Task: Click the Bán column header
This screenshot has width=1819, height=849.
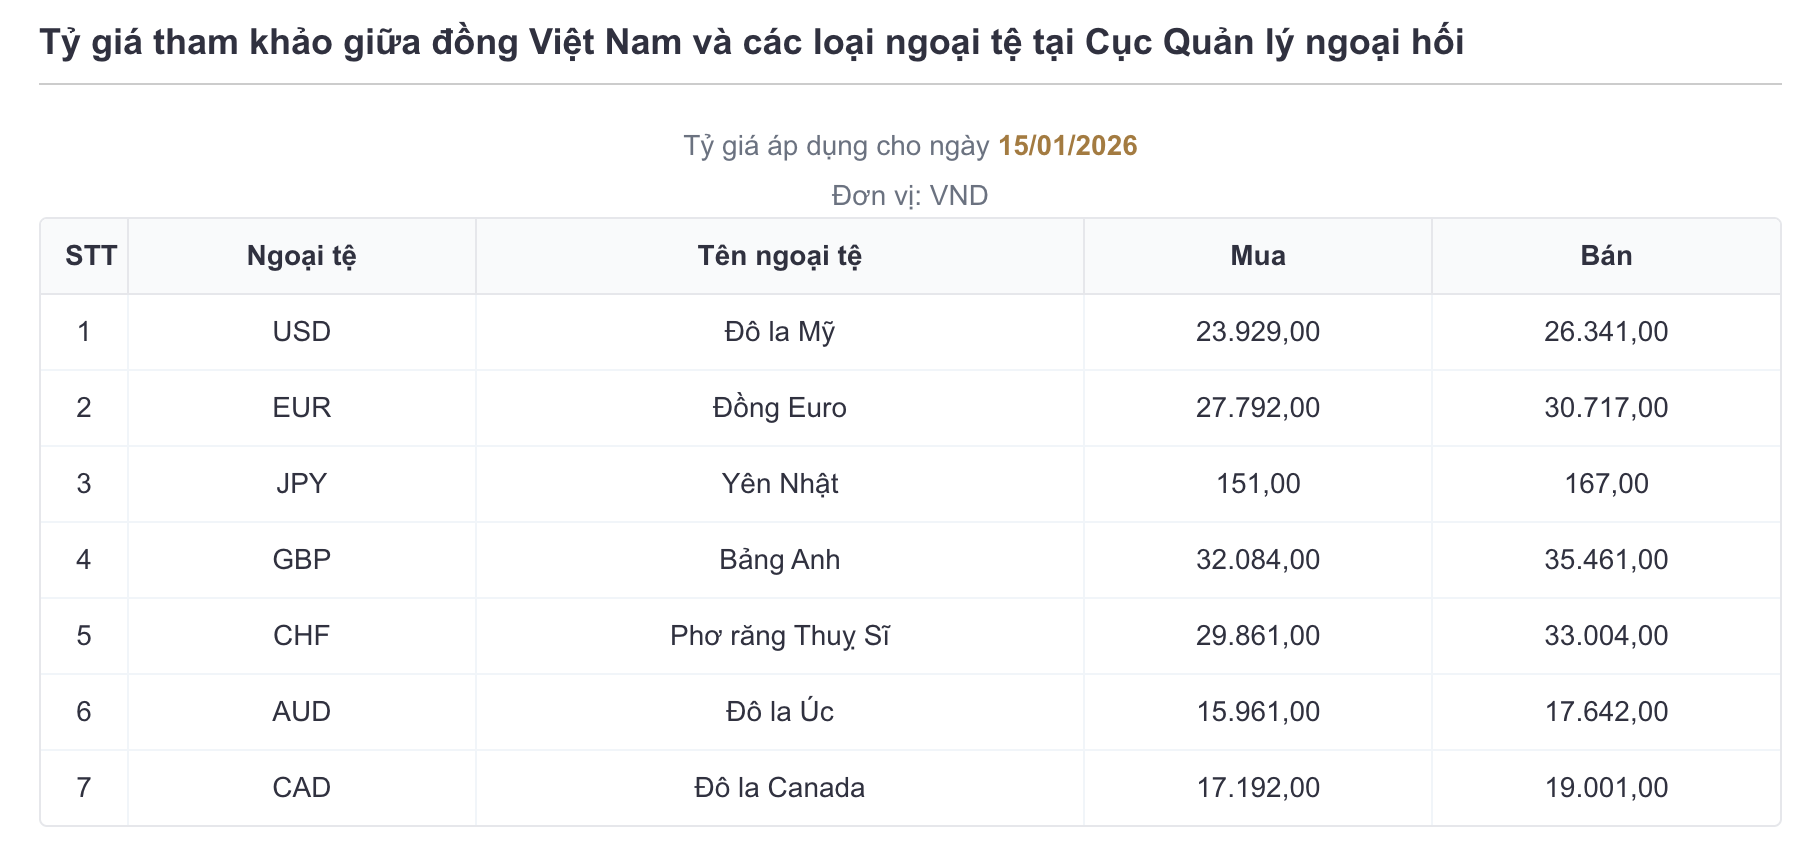Action: 1605,256
